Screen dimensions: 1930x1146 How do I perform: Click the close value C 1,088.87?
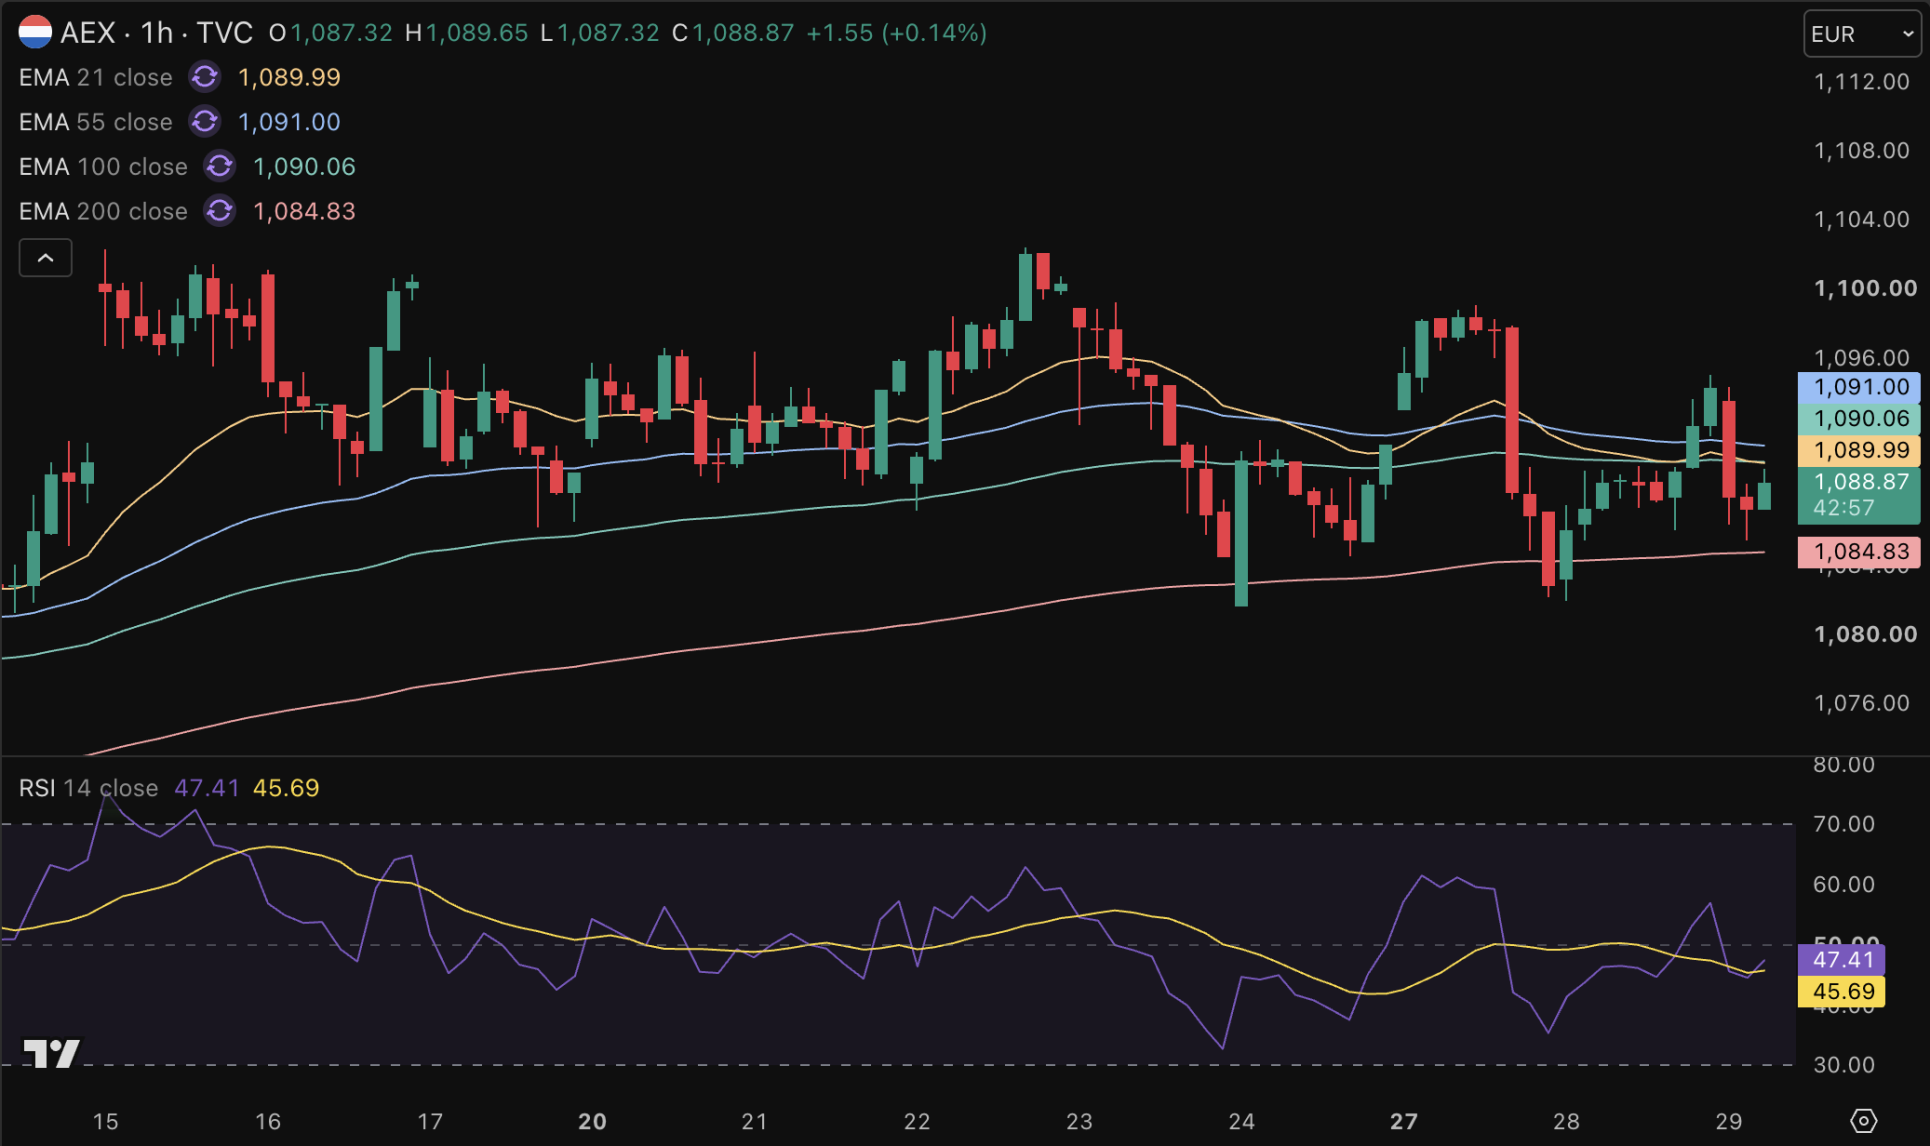pyautogui.click(x=733, y=33)
